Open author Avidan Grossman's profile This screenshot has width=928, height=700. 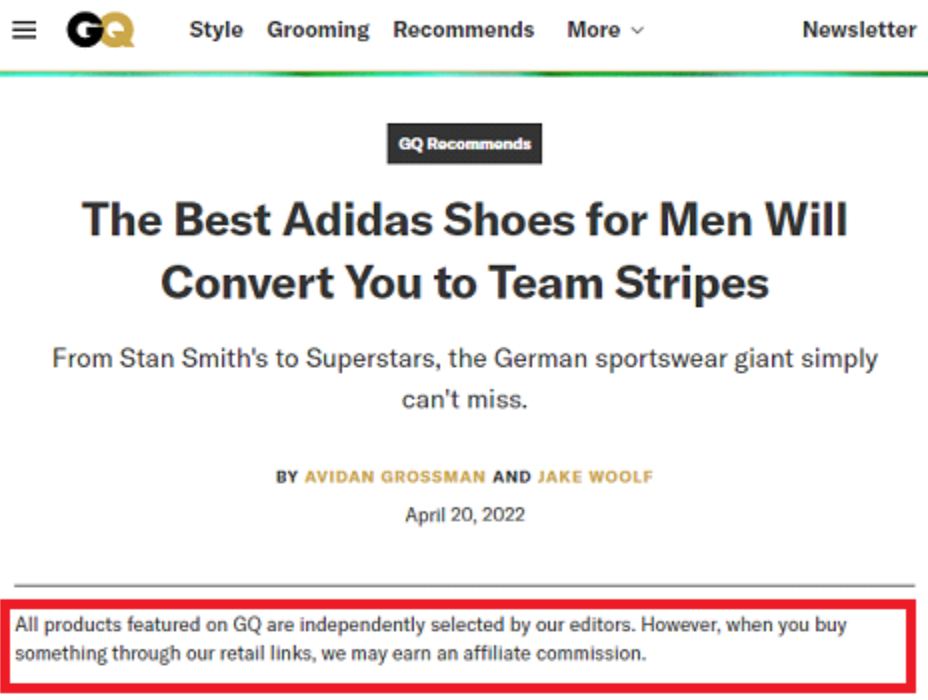395,477
